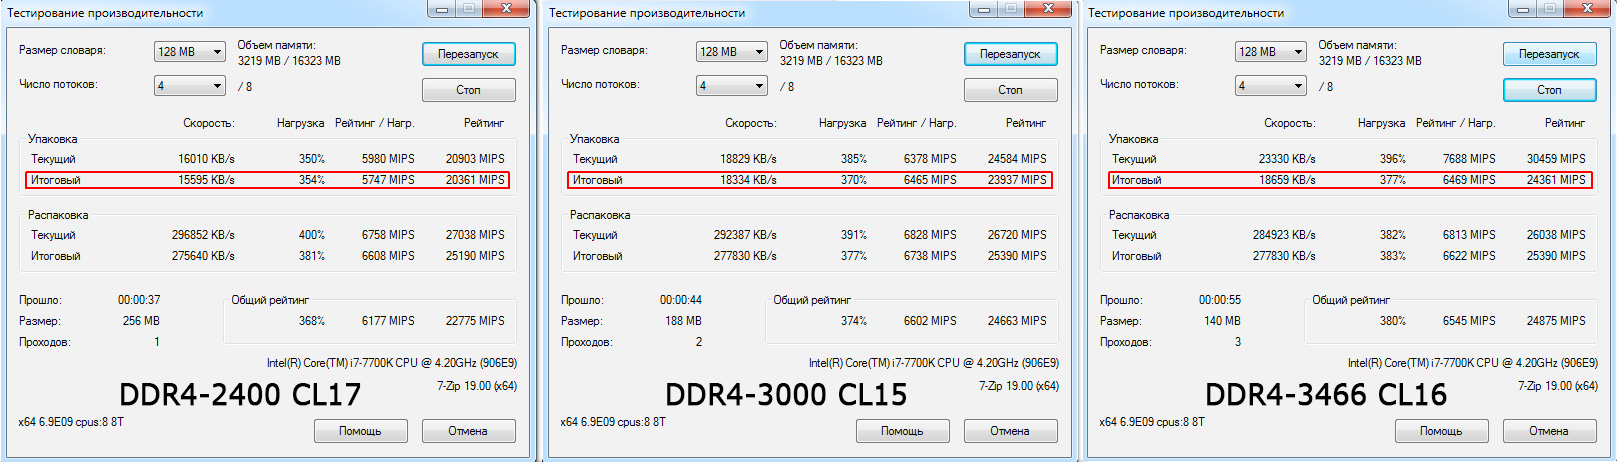
Task: Select thread count dropdown in DDR4-3466 window
Action: [x=1271, y=86]
